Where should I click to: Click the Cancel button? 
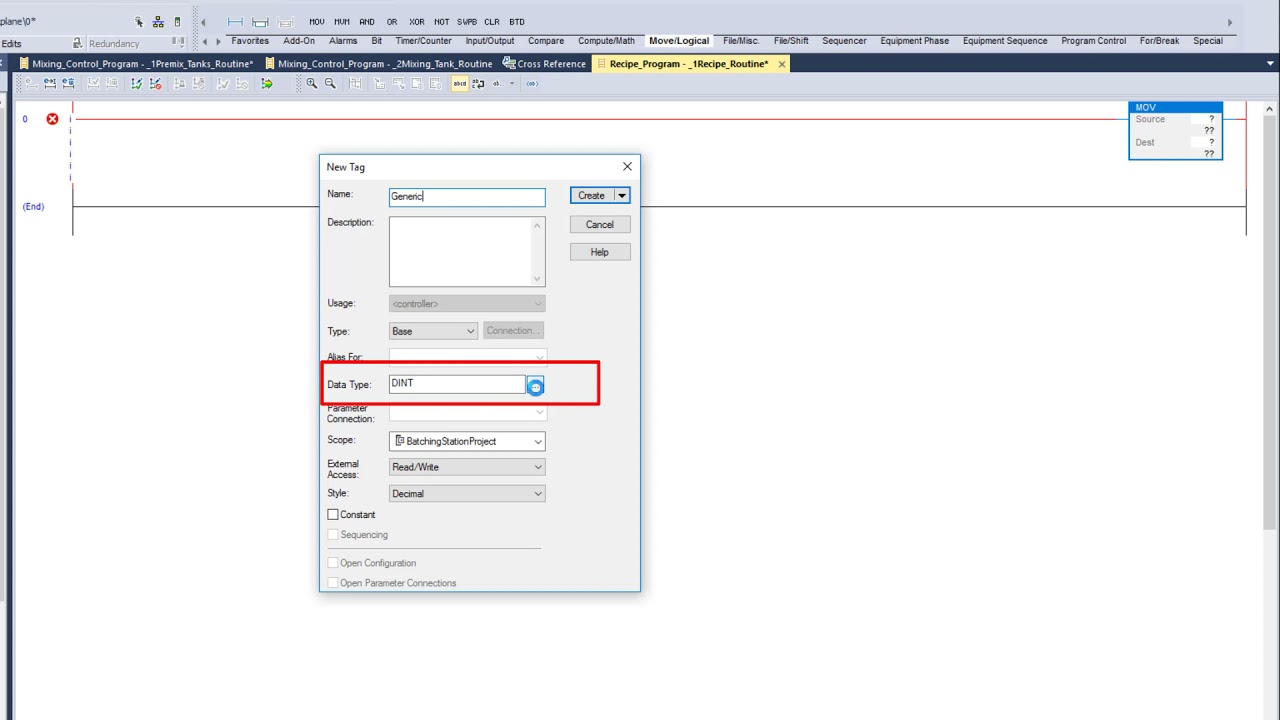pos(600,225)
